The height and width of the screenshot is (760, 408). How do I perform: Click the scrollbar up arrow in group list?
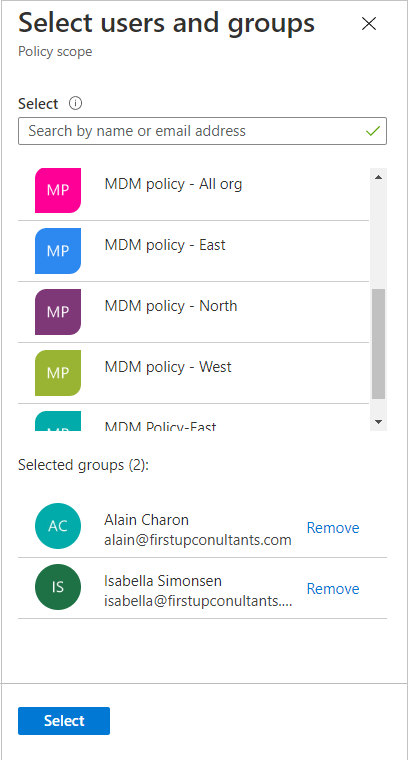coord(378,177)
